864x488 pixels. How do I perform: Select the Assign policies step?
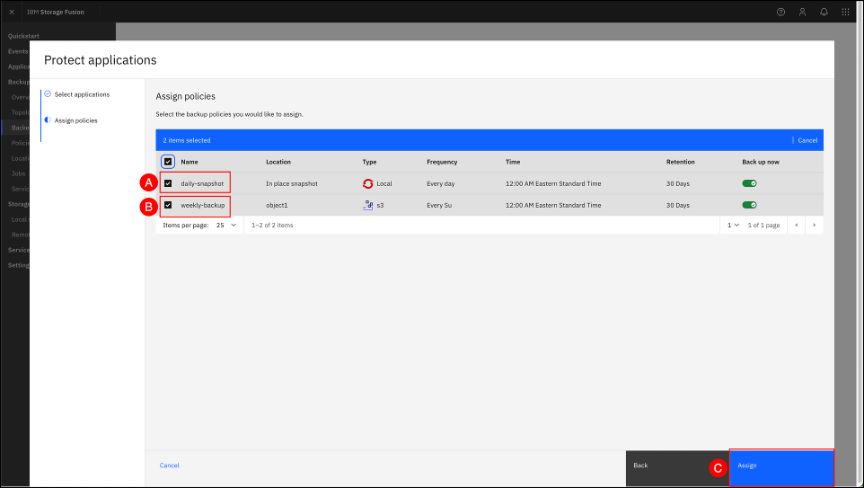pos(76,120)
